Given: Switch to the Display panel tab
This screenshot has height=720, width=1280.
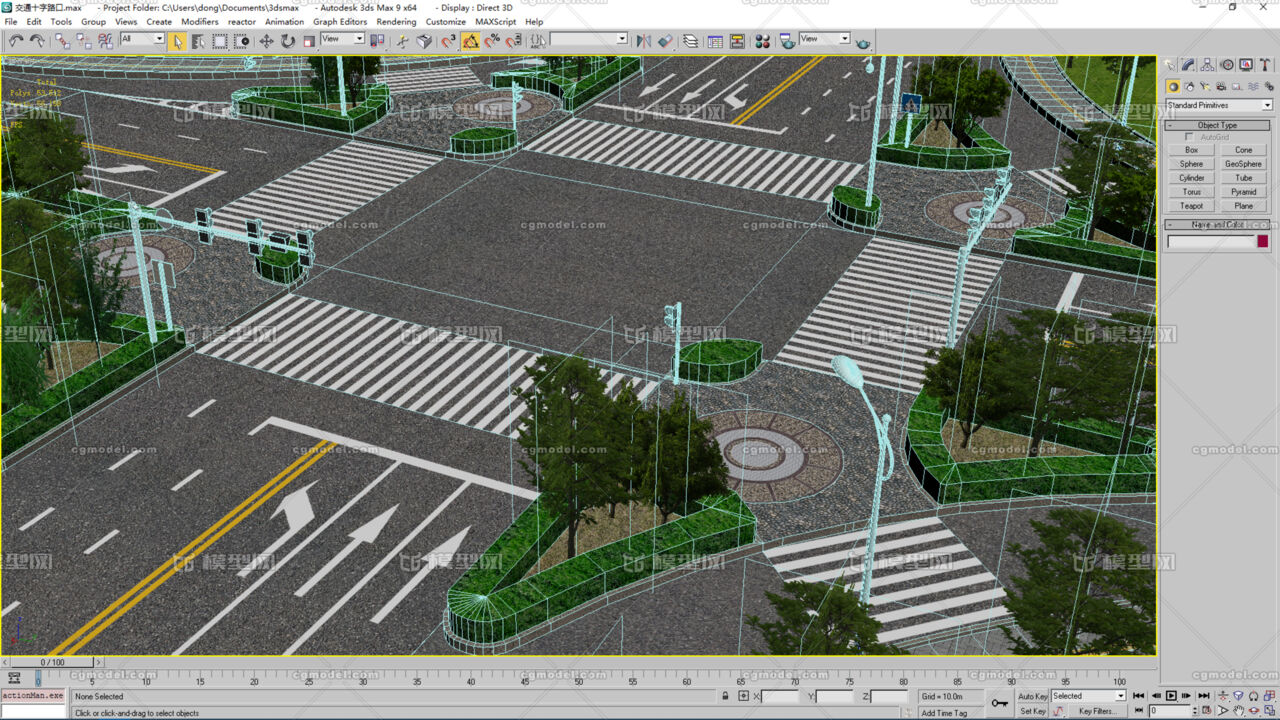Looking at the screenshot, I should pyautogui.click(x=1246, y=65).
